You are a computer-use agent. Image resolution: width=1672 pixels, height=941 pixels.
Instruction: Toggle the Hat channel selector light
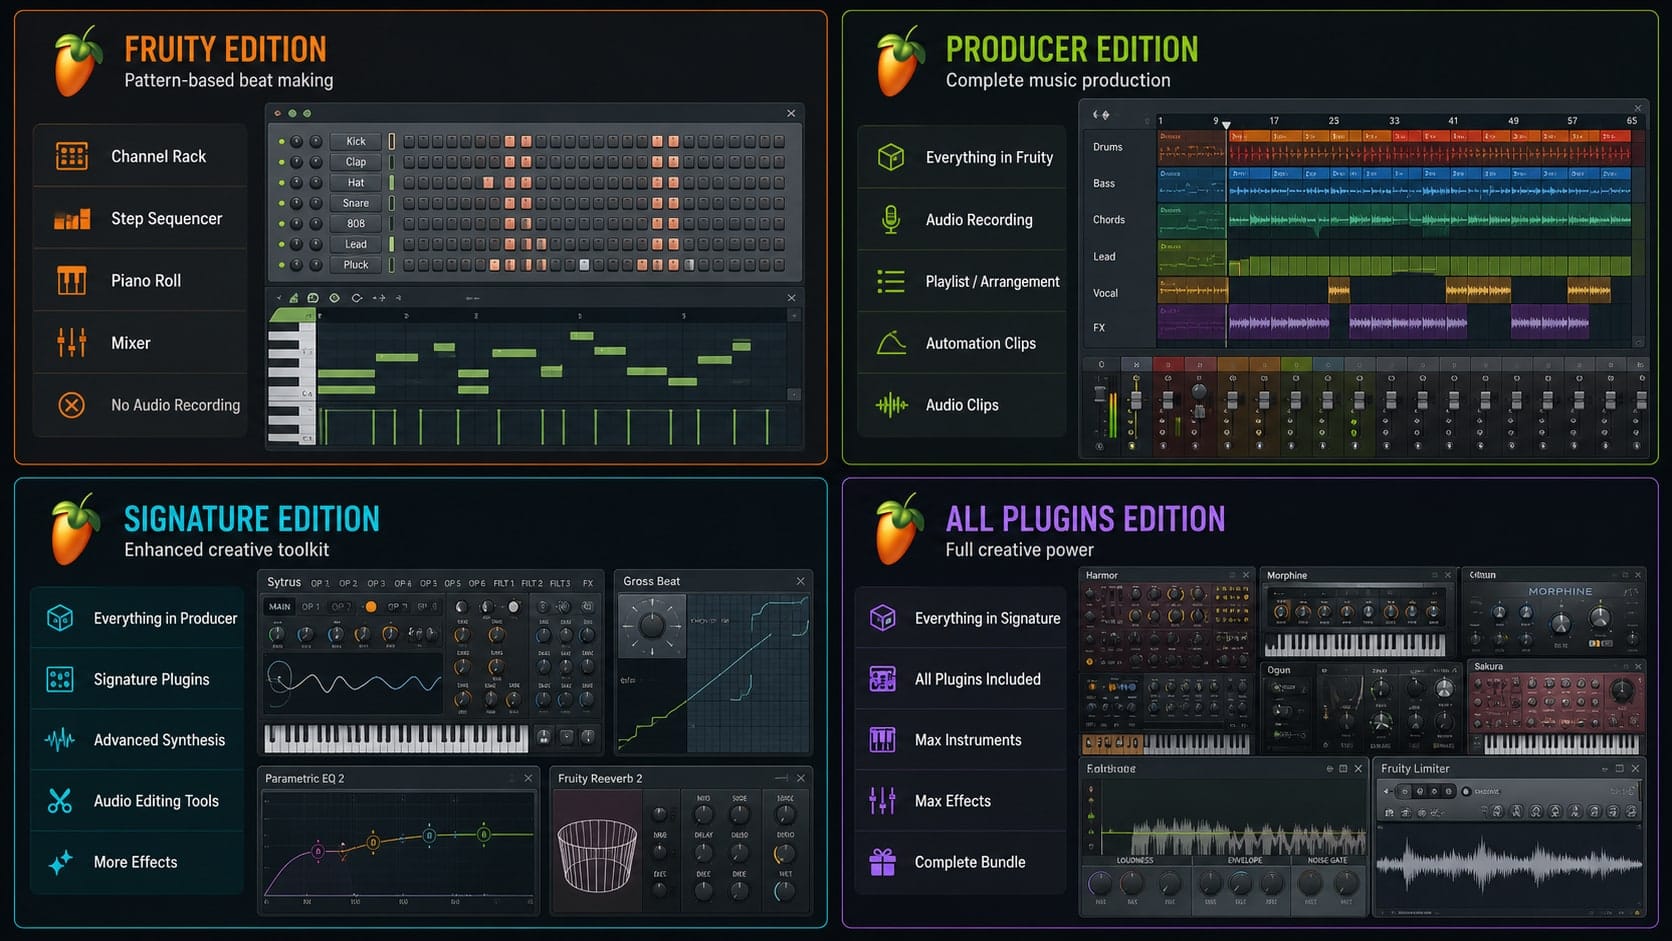[392, 183]
